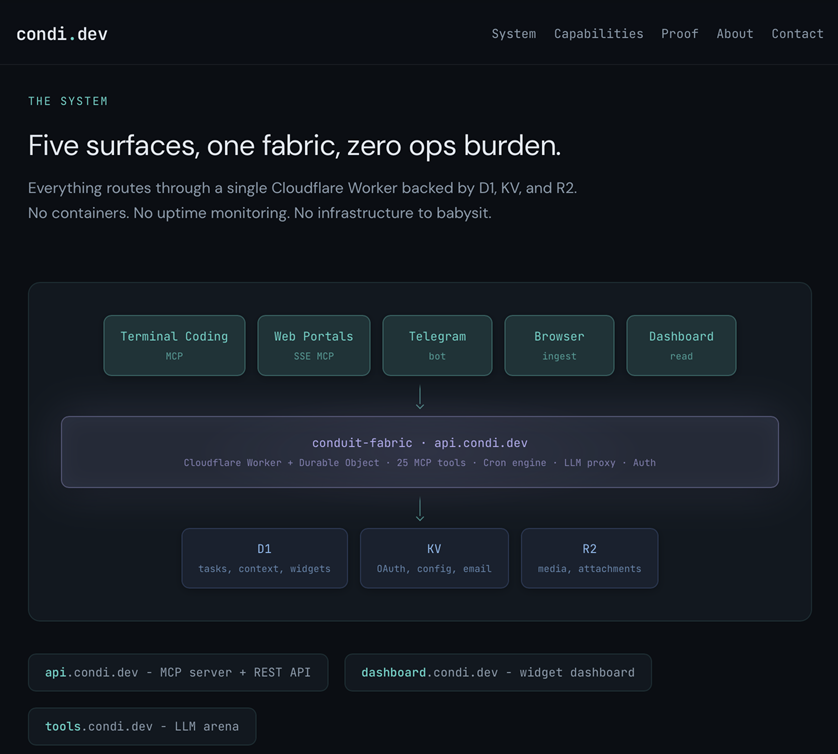Select the Proof nav link
The image size is (838, 754).
(680, 34)
